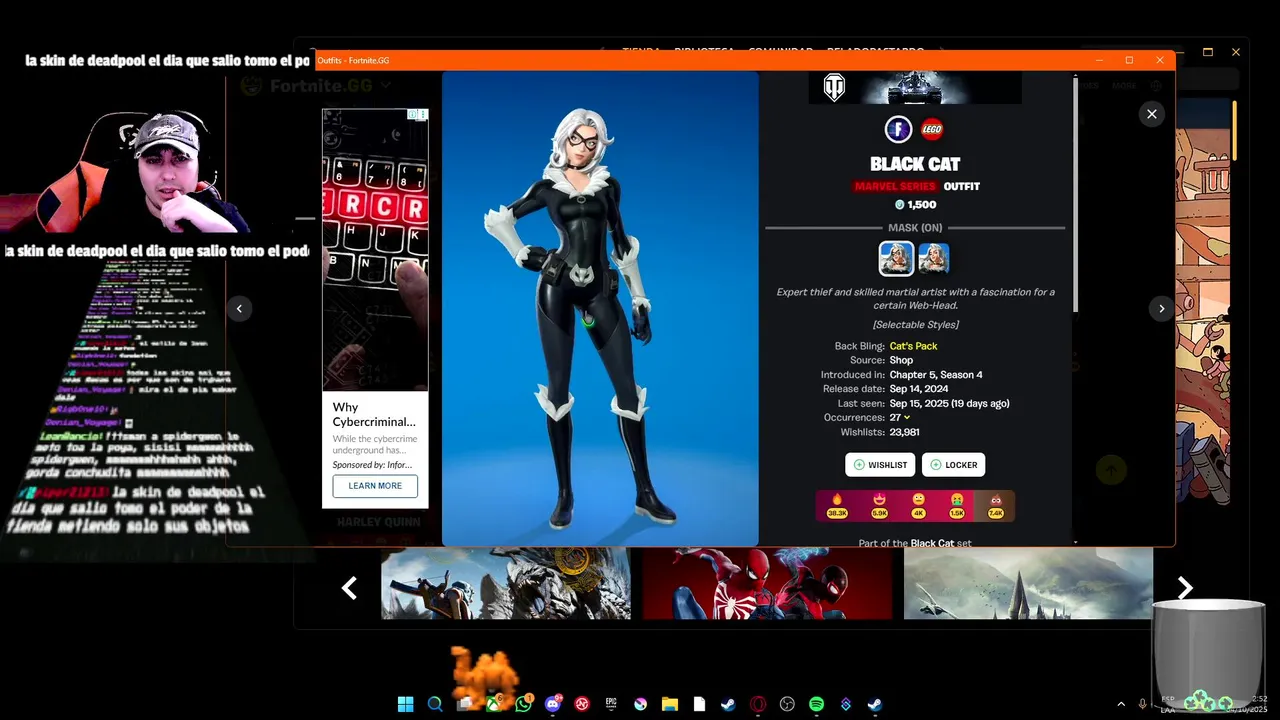Open the Spider-Man game thumbnail in Steam
Image resolution: width=1280 pixels, height=720 pixels.
(767, 583)
